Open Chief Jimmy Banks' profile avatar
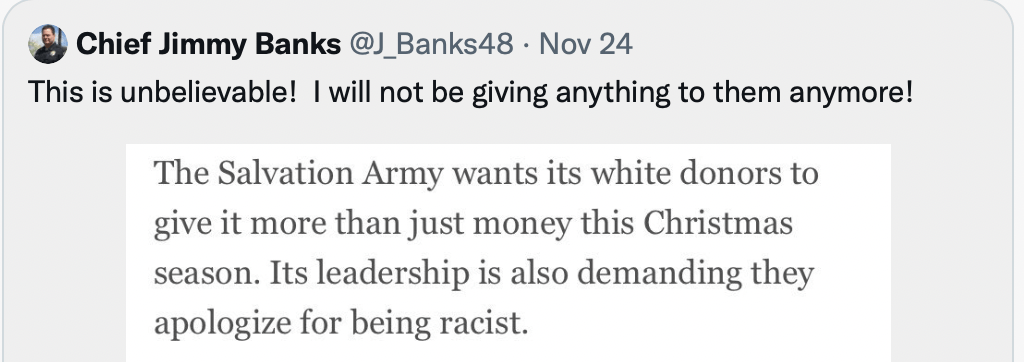The width and height of the screenshot is (1024, 362). pos(48,44)
